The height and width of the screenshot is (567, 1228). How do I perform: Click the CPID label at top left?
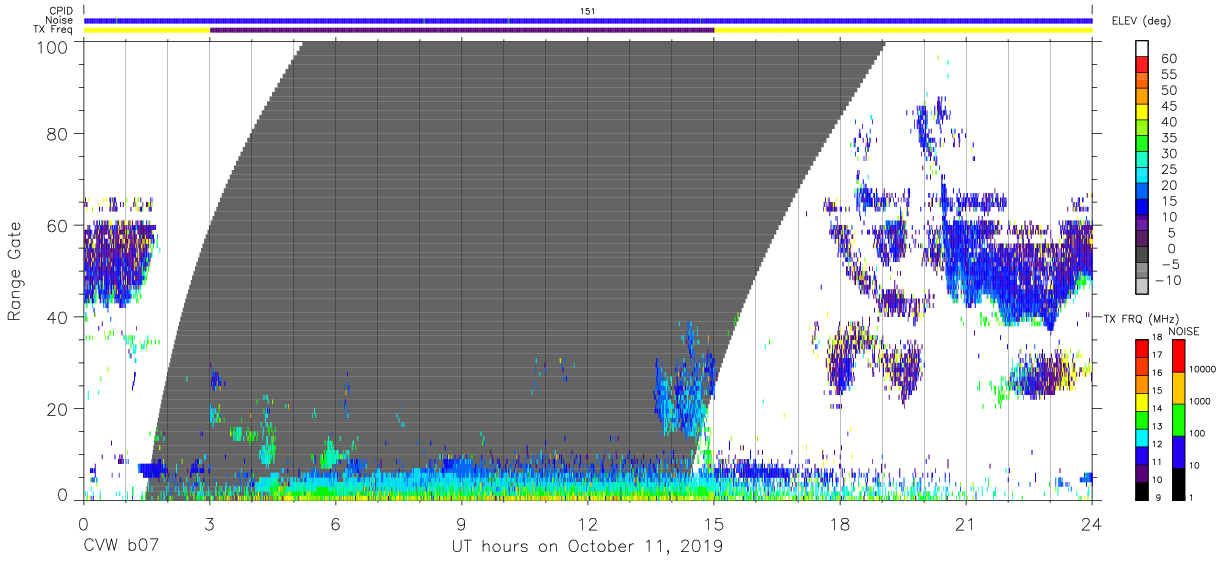(x=61, y=11)
